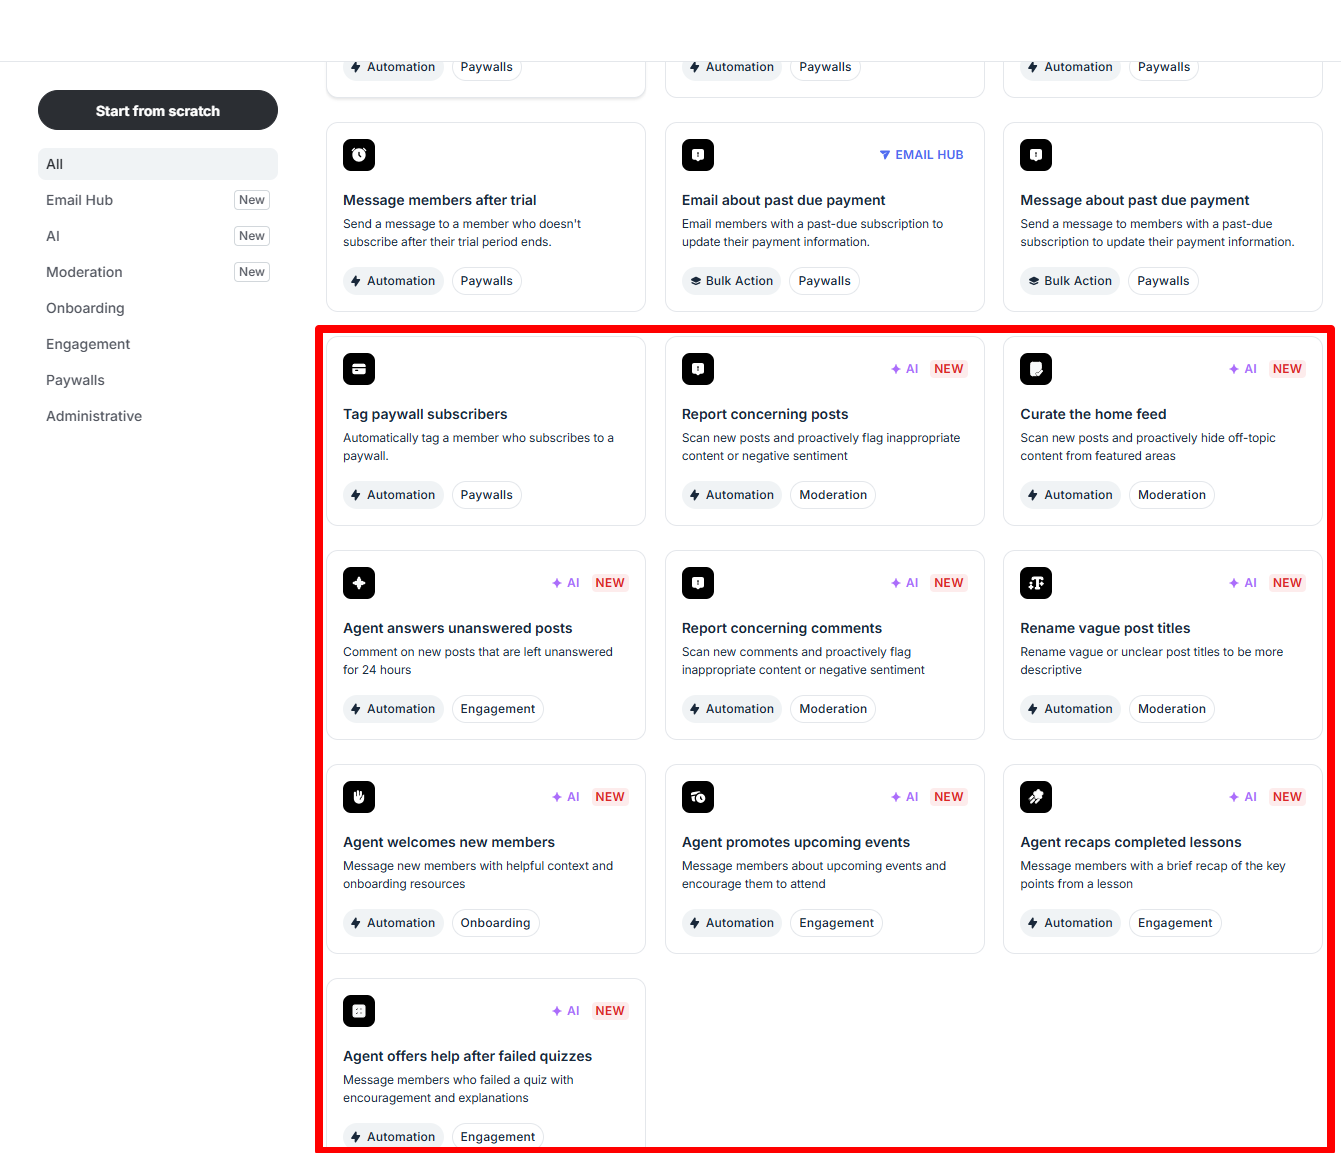Click Engagement tag on Agent promotes upcoming events
The image size is (1341, 1153).
pyautogui.click(x=837, y=923)
